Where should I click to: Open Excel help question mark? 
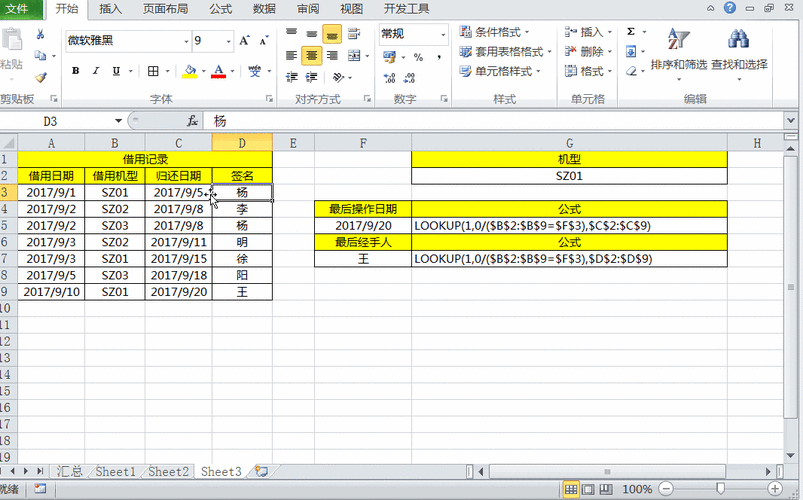tap(730, 8)
